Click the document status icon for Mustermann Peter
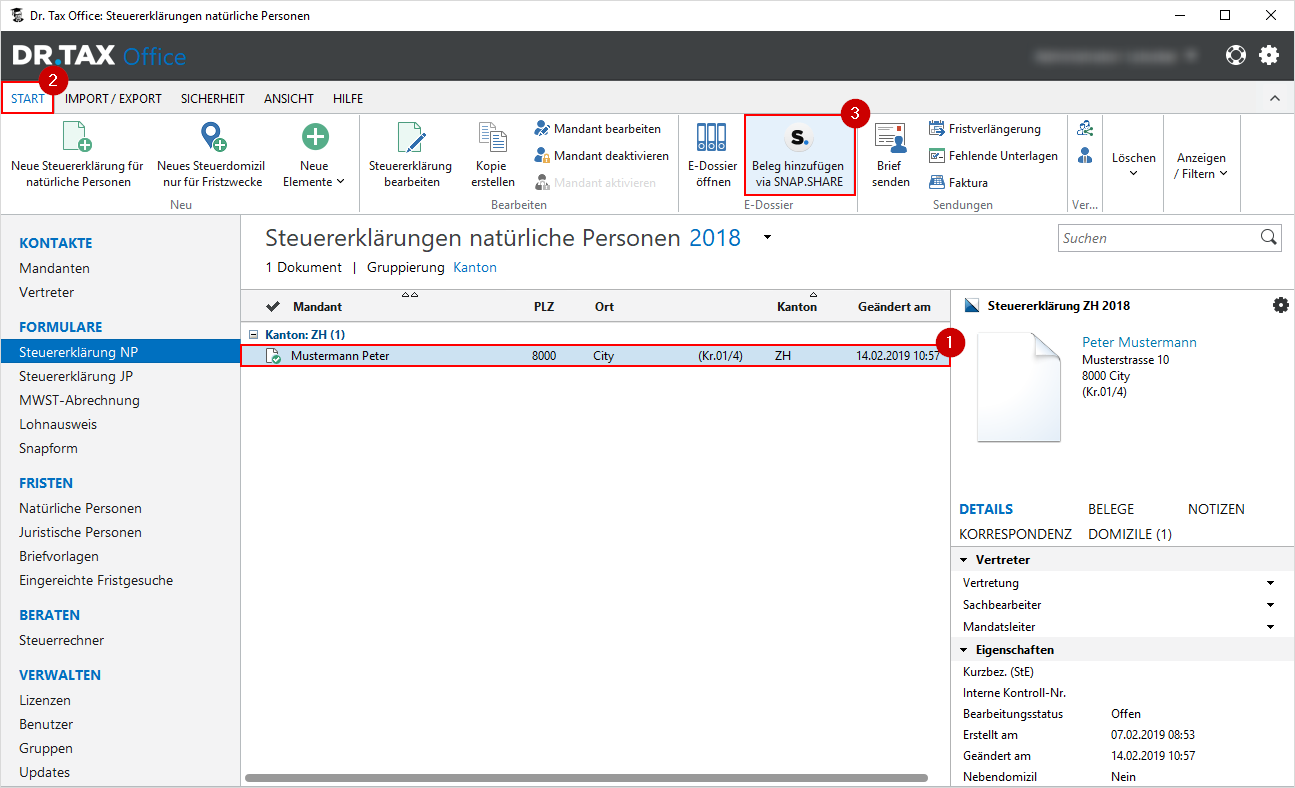The image size is (1295, 788). [273, 355]
